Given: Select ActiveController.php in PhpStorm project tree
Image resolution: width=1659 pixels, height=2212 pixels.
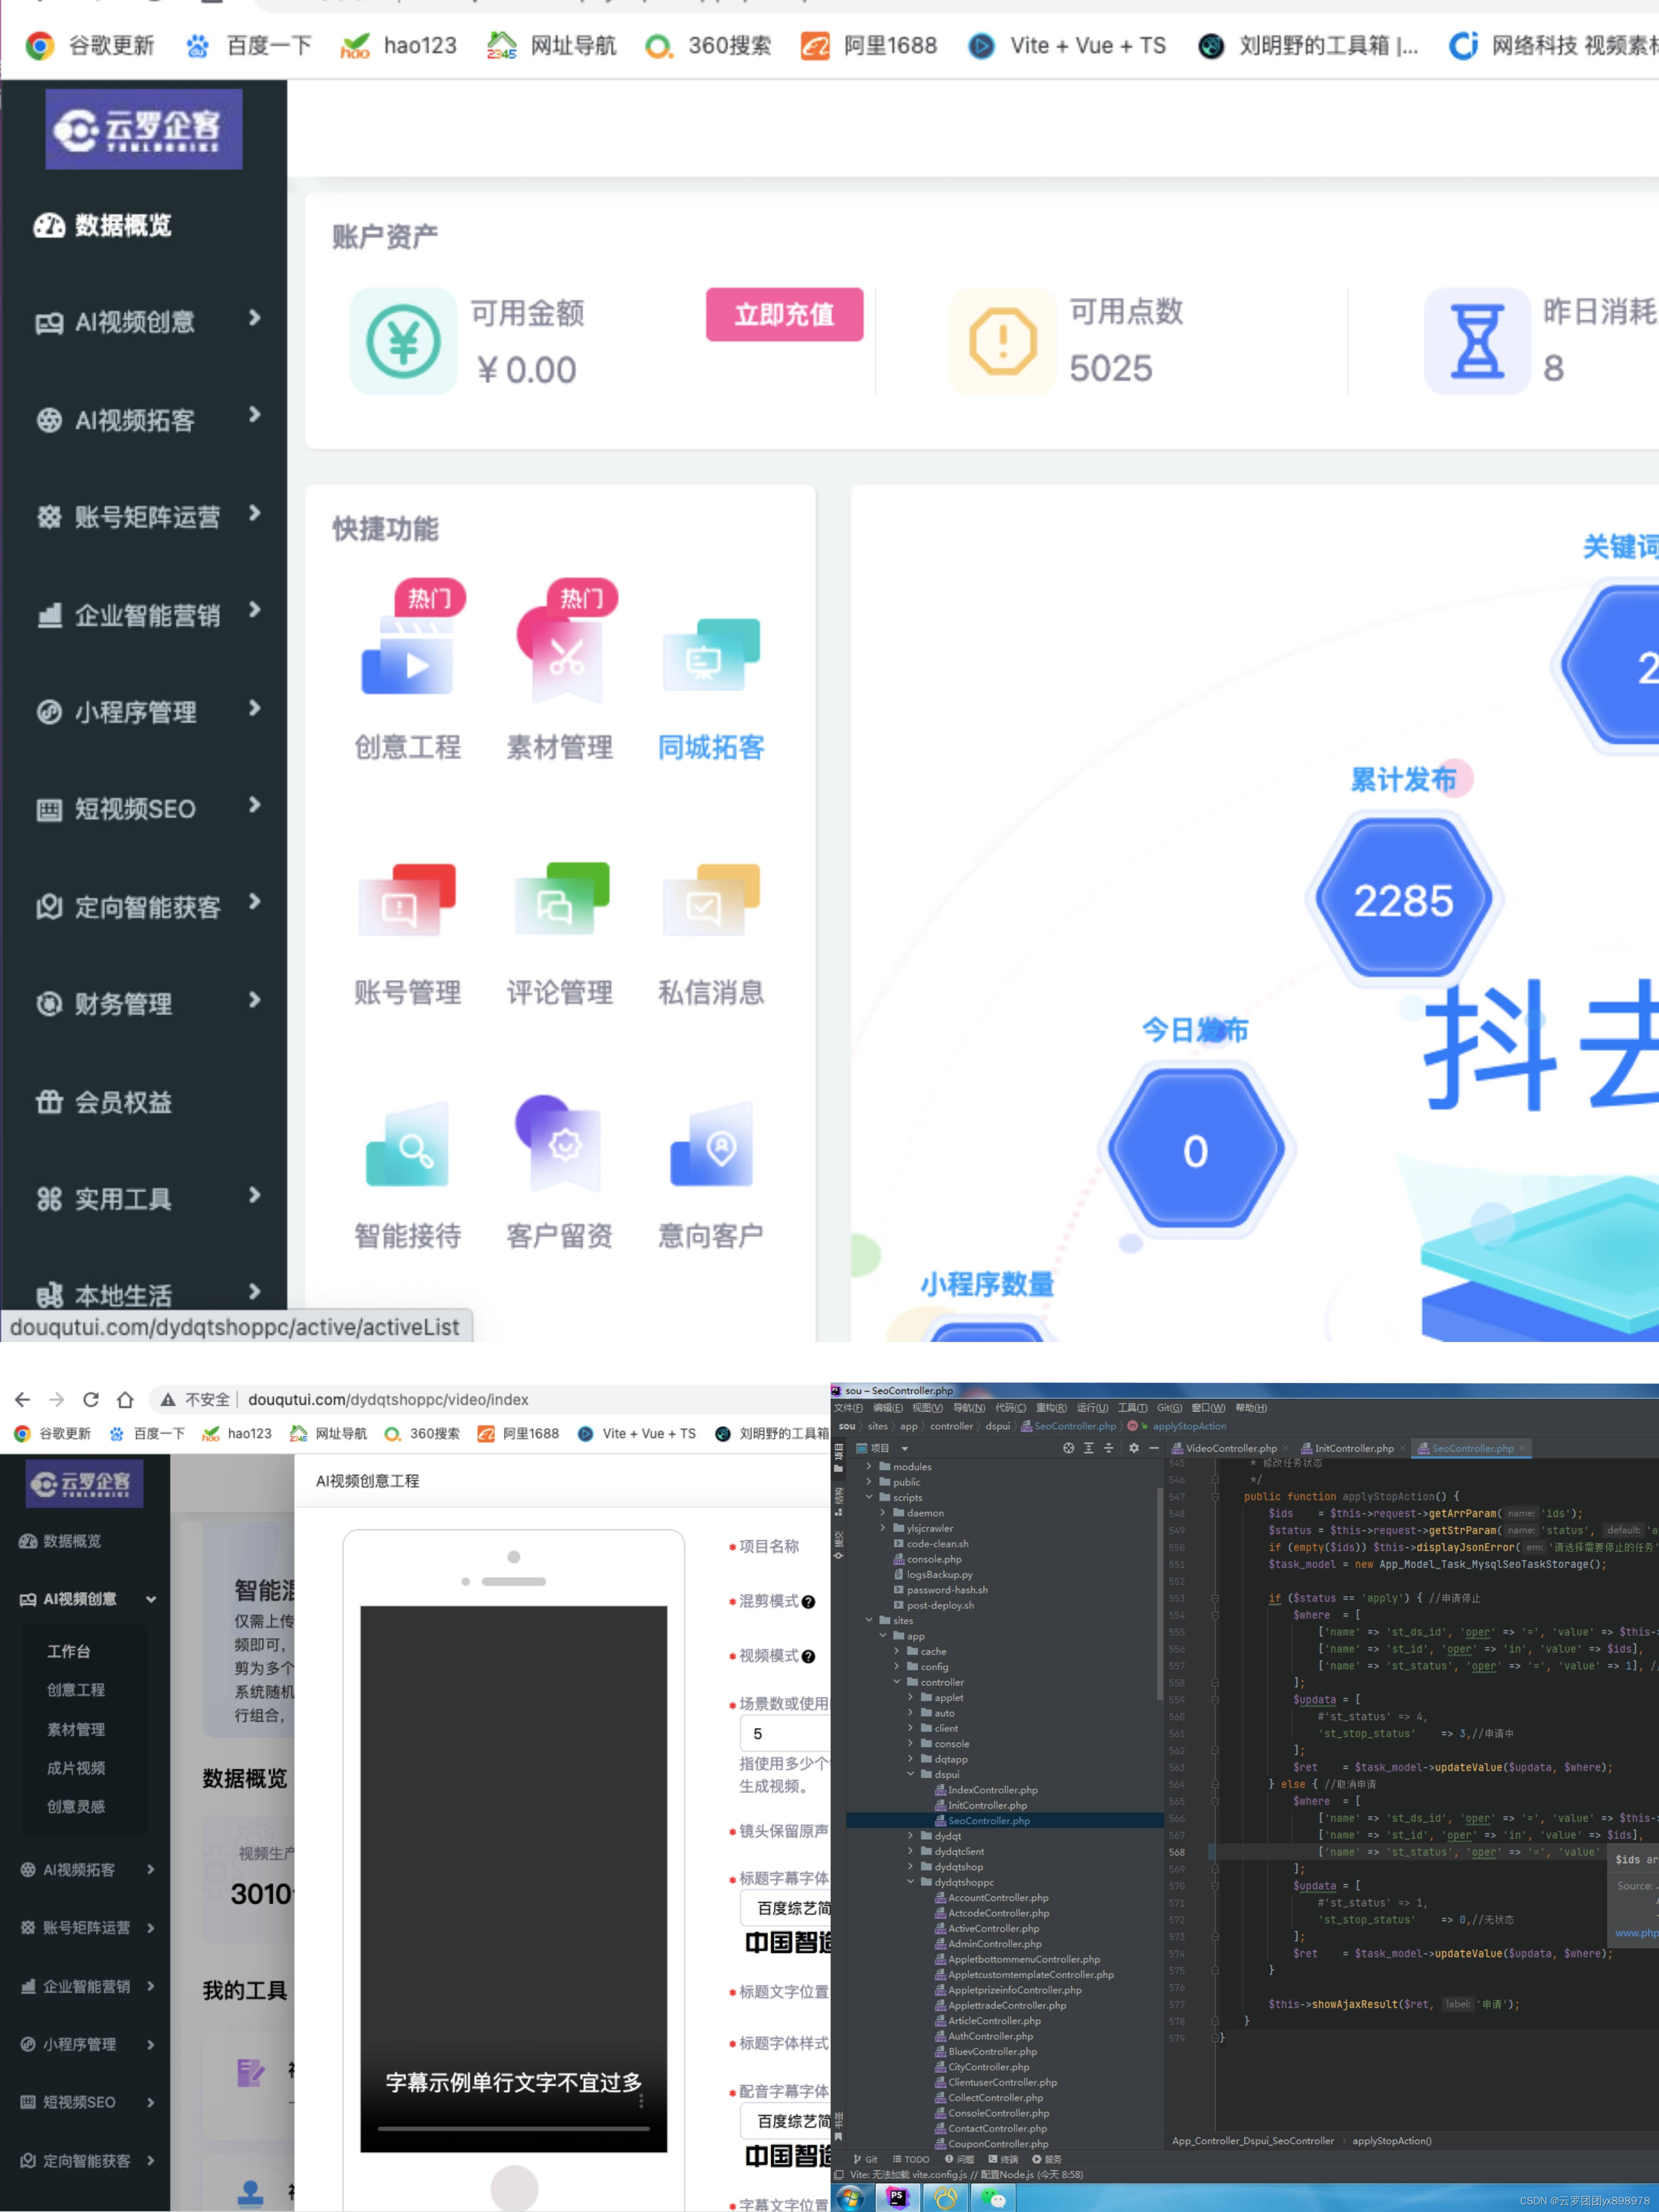Looking at the screenshot, I should [x=994, y=1928].
